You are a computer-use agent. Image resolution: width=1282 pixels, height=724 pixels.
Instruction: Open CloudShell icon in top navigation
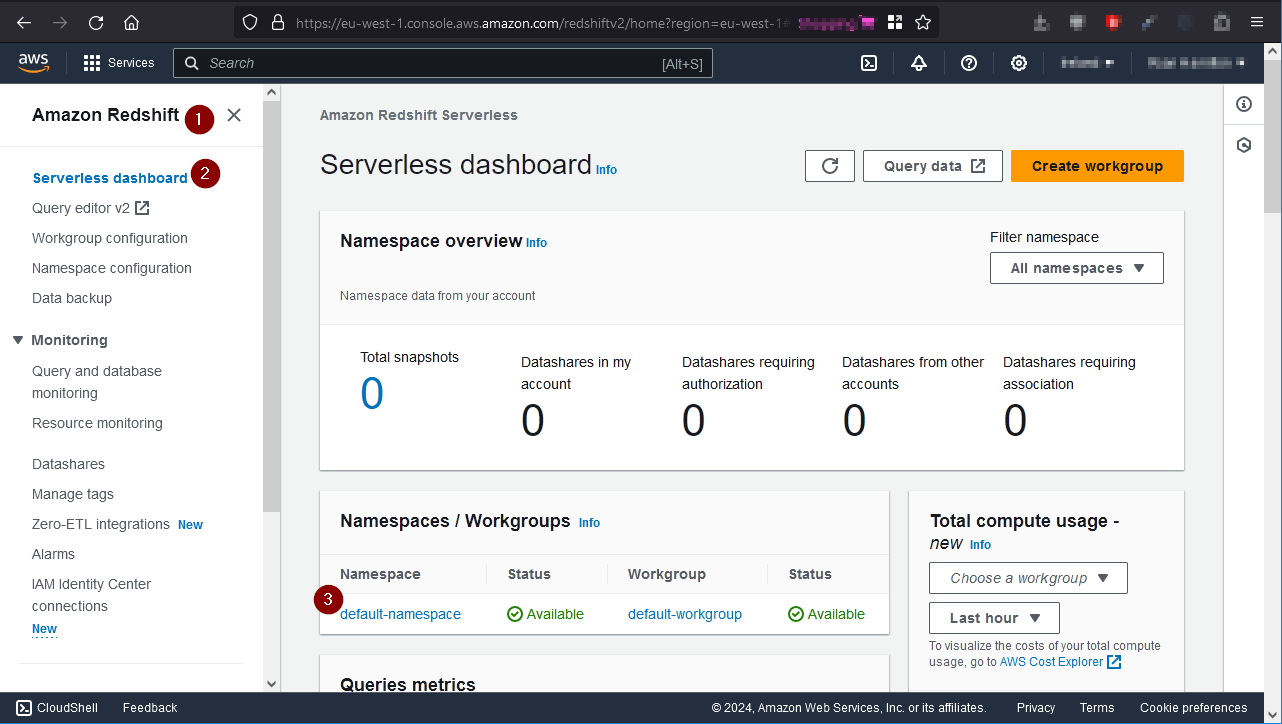click(x=870, y=63)
